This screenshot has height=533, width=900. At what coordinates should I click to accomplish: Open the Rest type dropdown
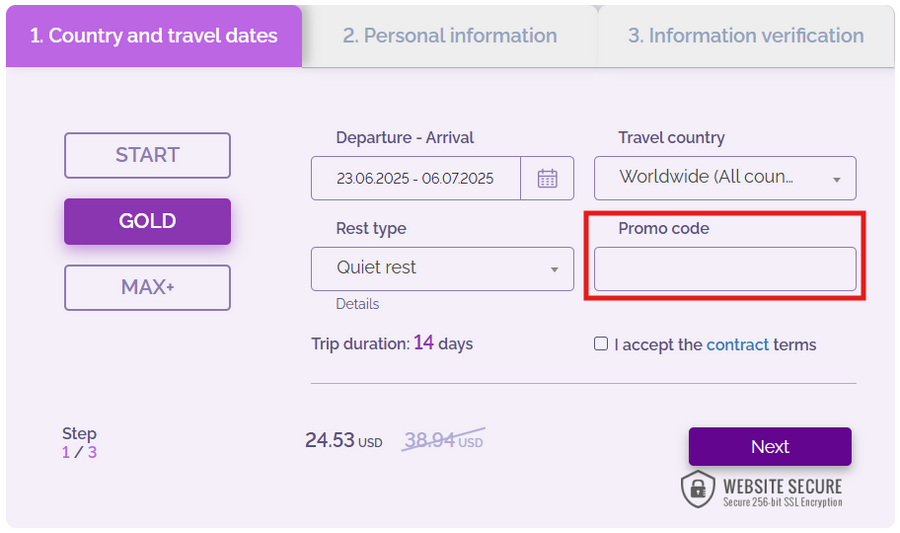click(x=441, y=268)
